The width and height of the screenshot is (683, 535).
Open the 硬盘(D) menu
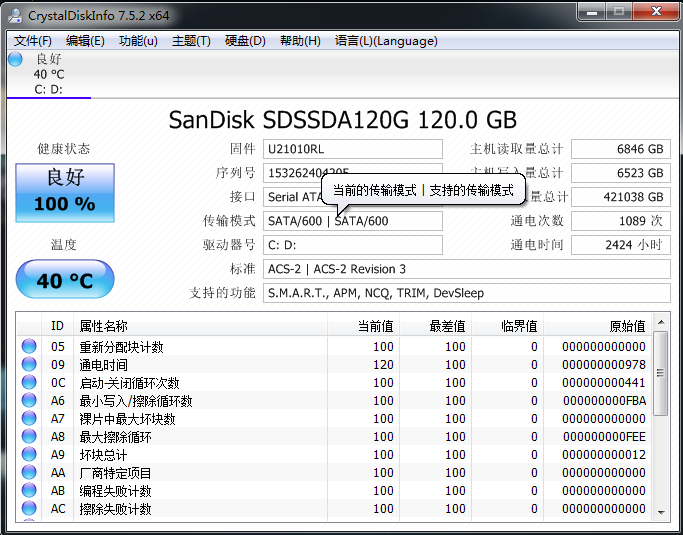[x=245, y=41]
